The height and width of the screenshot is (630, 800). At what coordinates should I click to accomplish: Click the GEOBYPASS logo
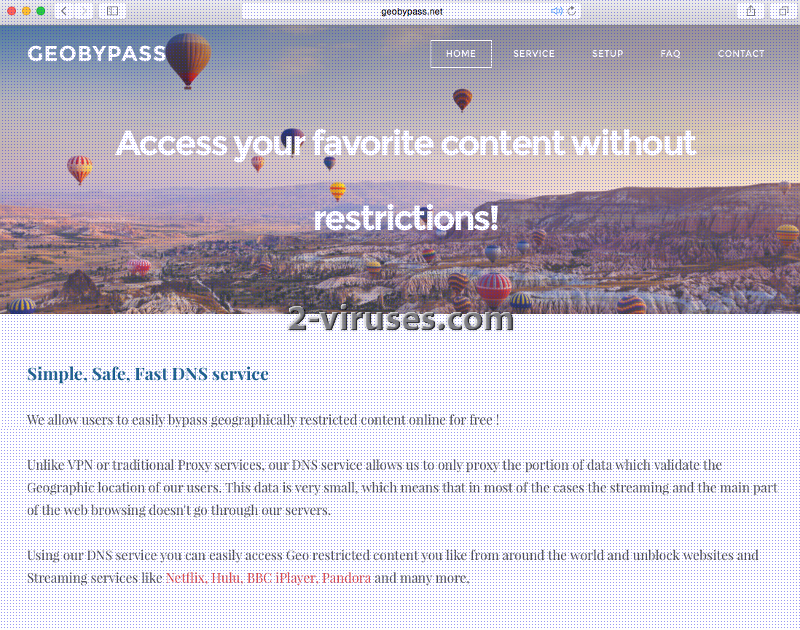[97, 54]
